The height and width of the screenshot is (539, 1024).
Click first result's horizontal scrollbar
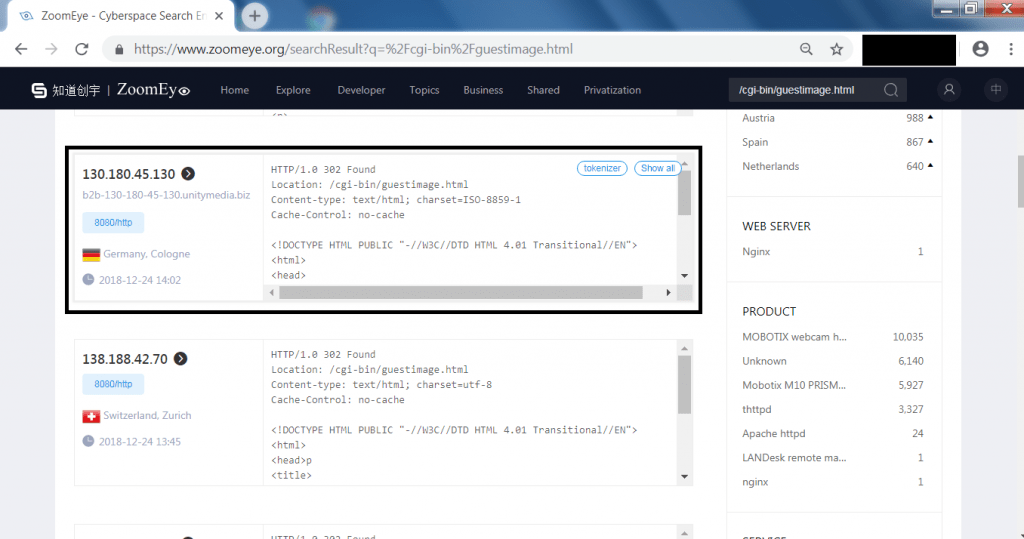pyautogui.click(x=461, y=293)
